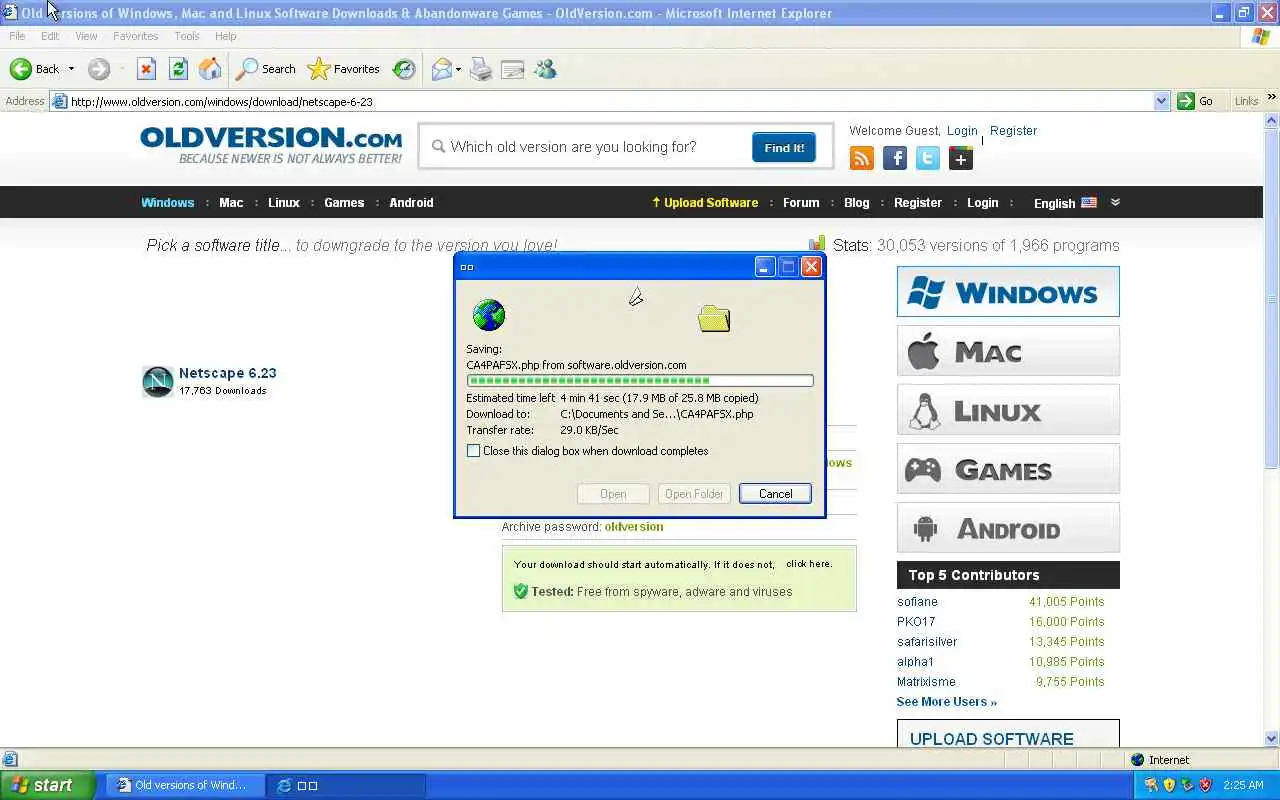1280x800 pixels.
Task: Click the URL address field
Action: point(611,101)
